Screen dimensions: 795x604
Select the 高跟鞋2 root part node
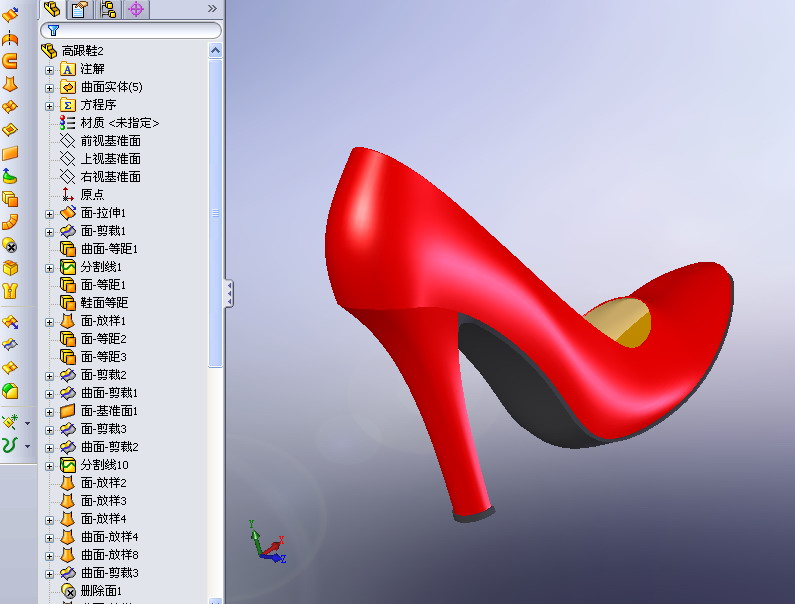pyautogui.click(x=83, y=51)
